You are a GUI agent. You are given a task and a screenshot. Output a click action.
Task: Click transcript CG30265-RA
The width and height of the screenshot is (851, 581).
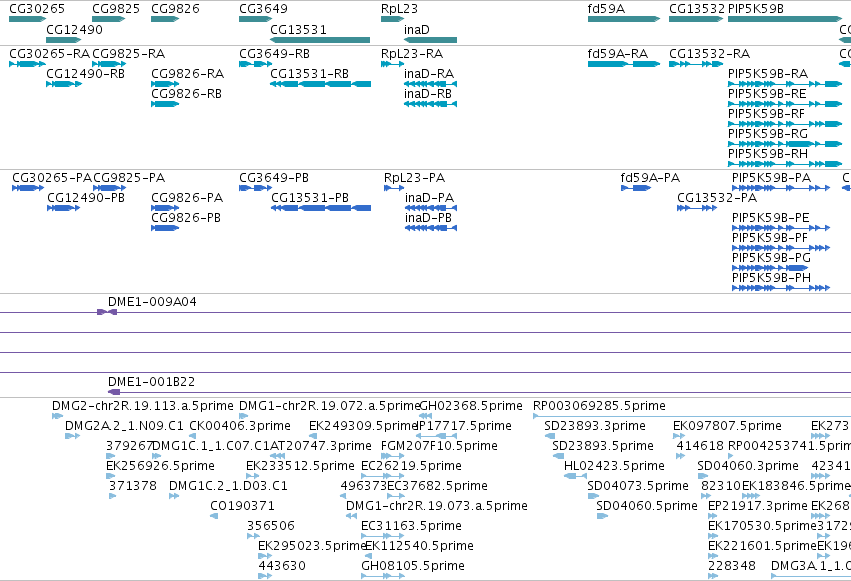coord(28,64)
